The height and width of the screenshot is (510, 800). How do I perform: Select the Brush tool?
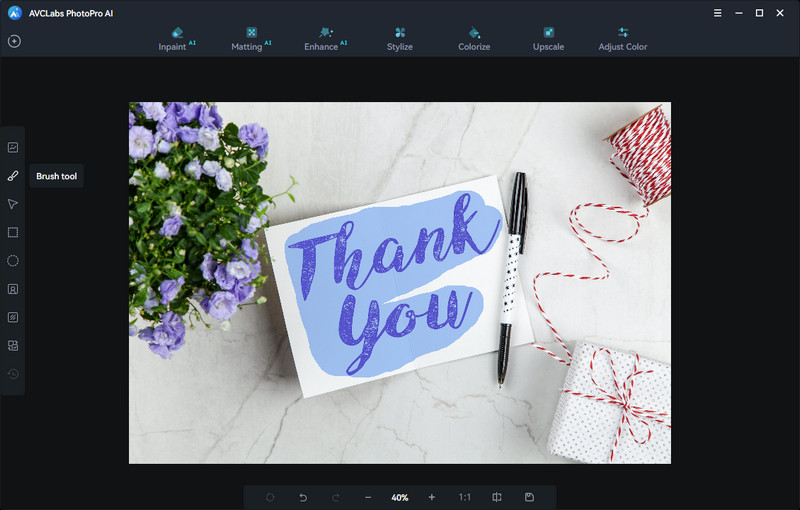13,176
